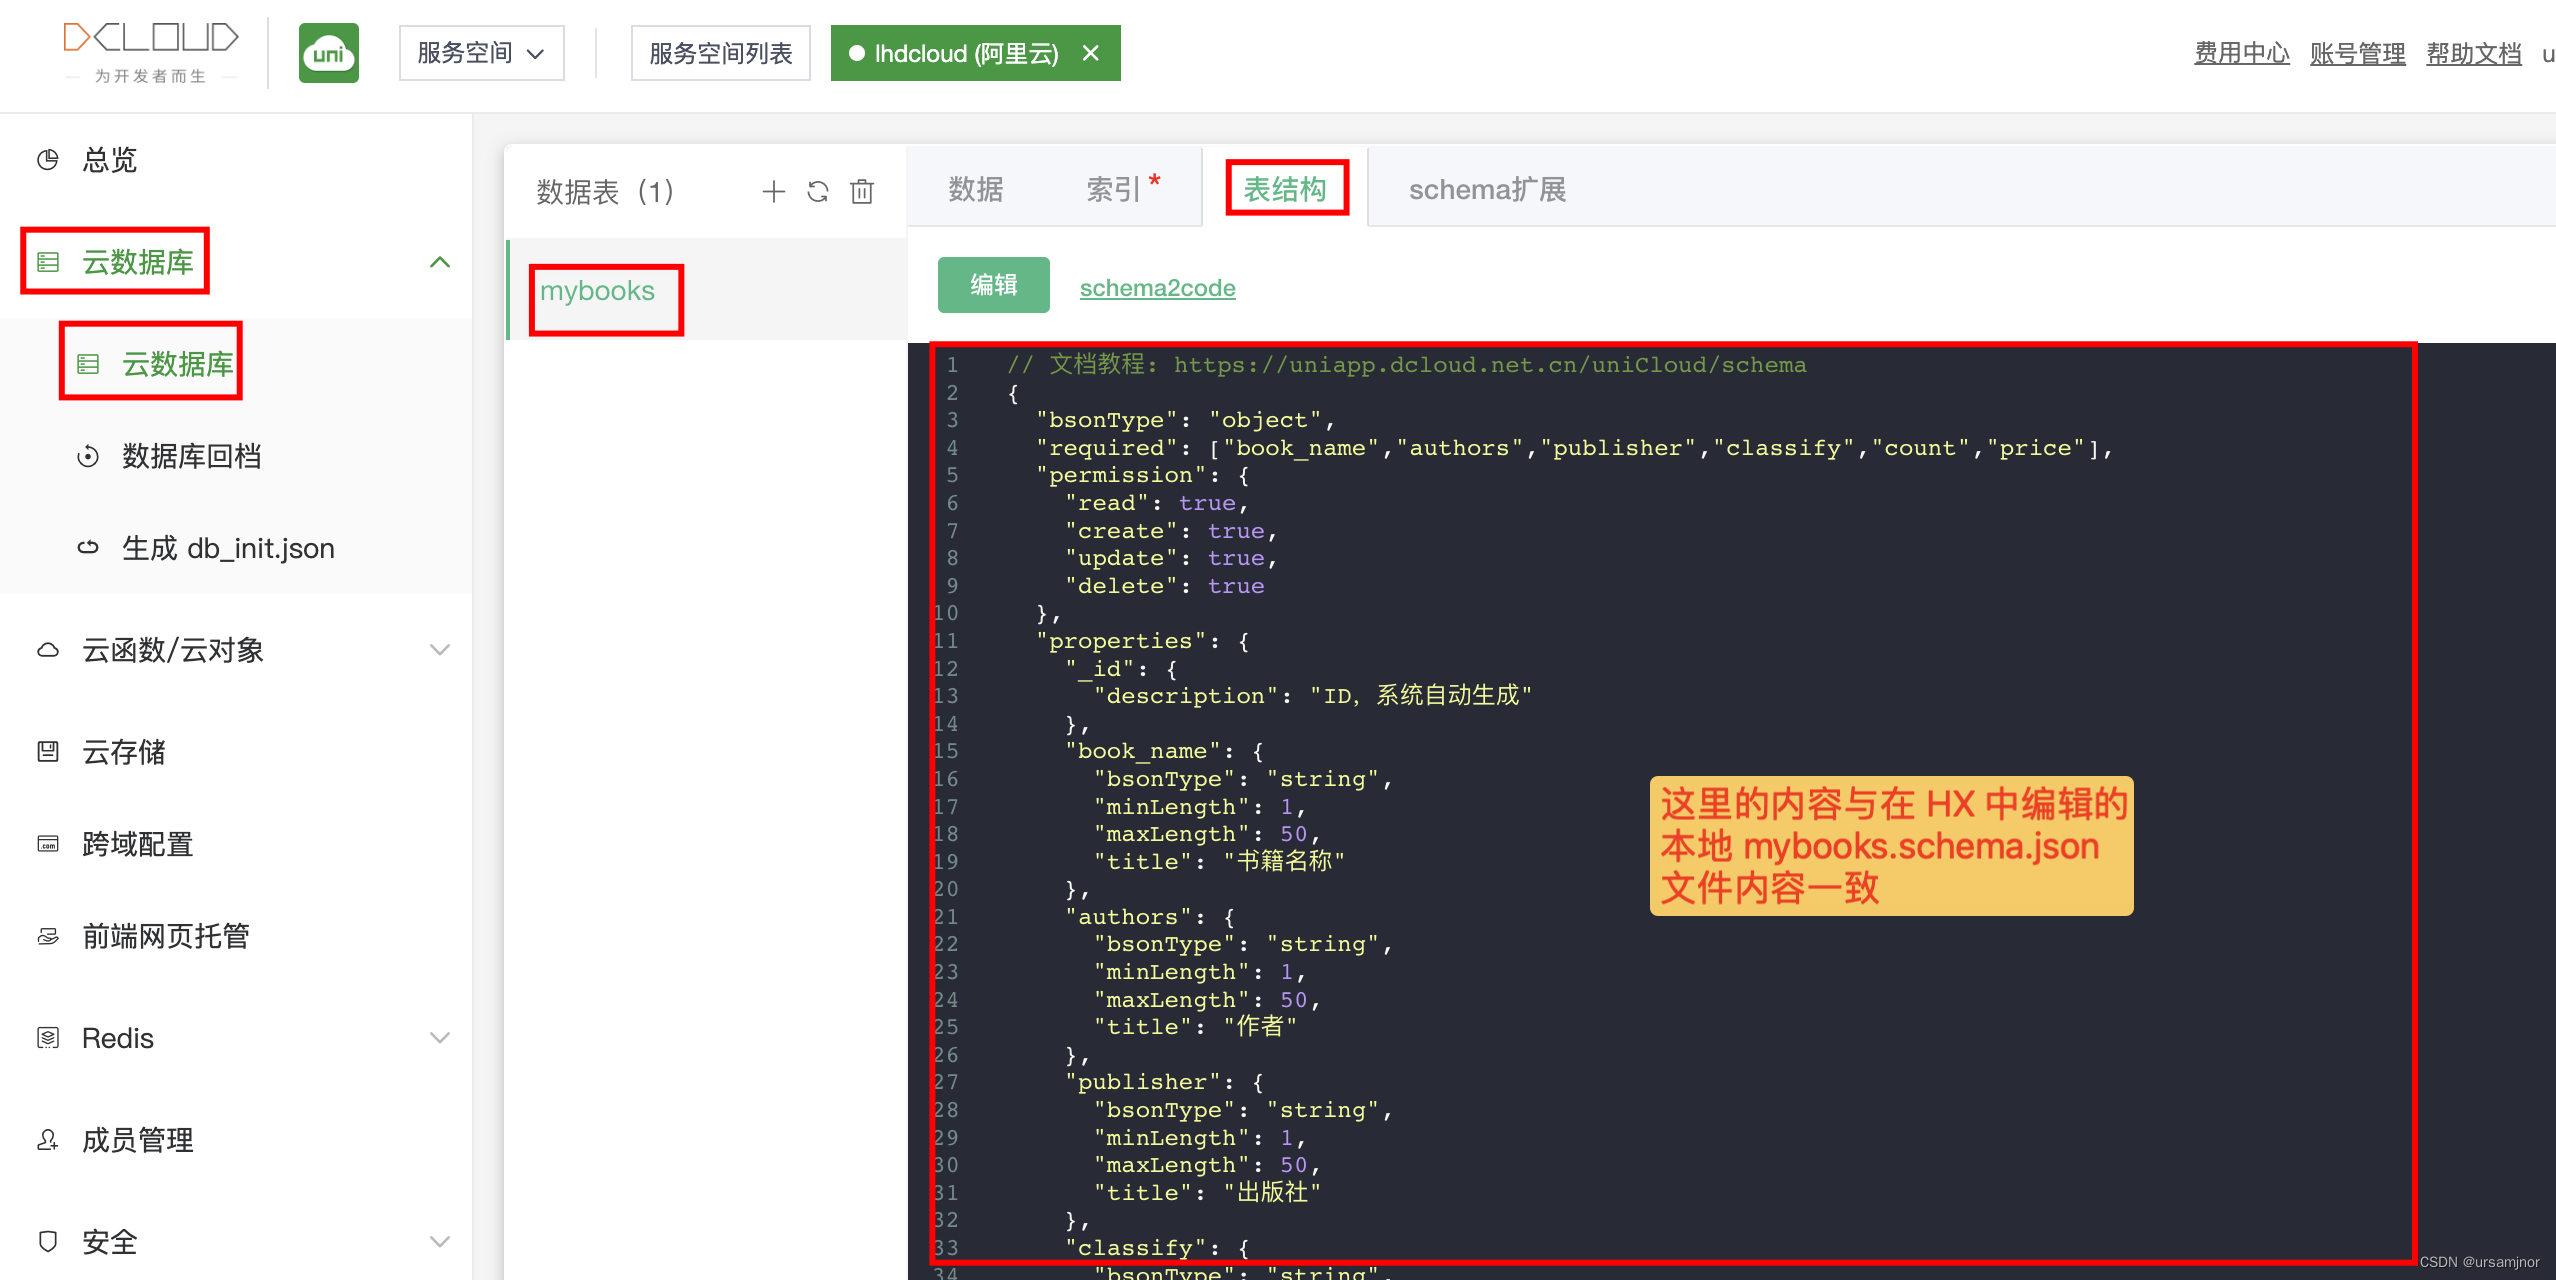Click the 安全 shield icon
2556x1280 pixels.
(x=48, y=1242)
